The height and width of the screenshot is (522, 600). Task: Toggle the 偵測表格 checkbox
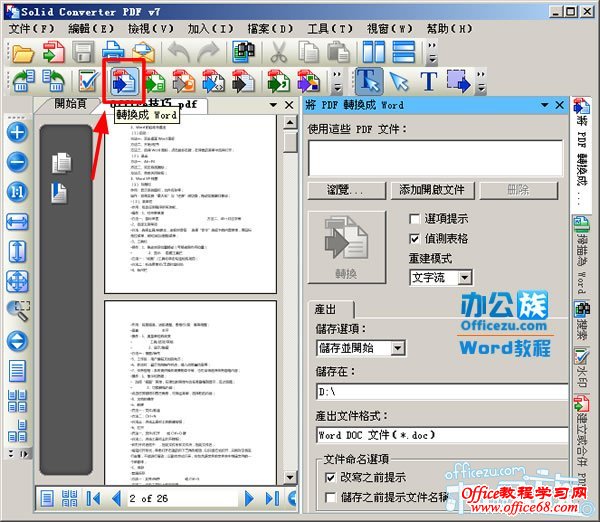click(414, 239)
